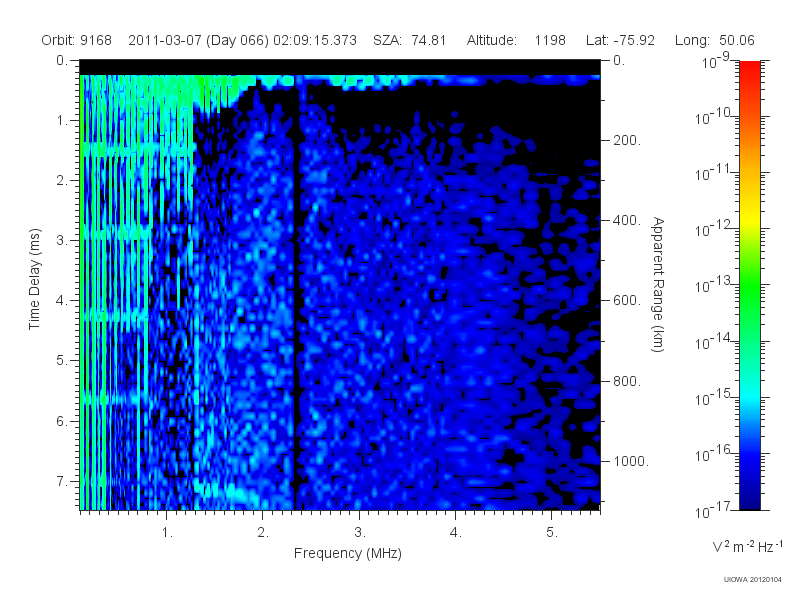Click the color bar unit label 'V² m⁻² Hz⁻¹'
The image size is (800, 600).
tap(747, 546)
